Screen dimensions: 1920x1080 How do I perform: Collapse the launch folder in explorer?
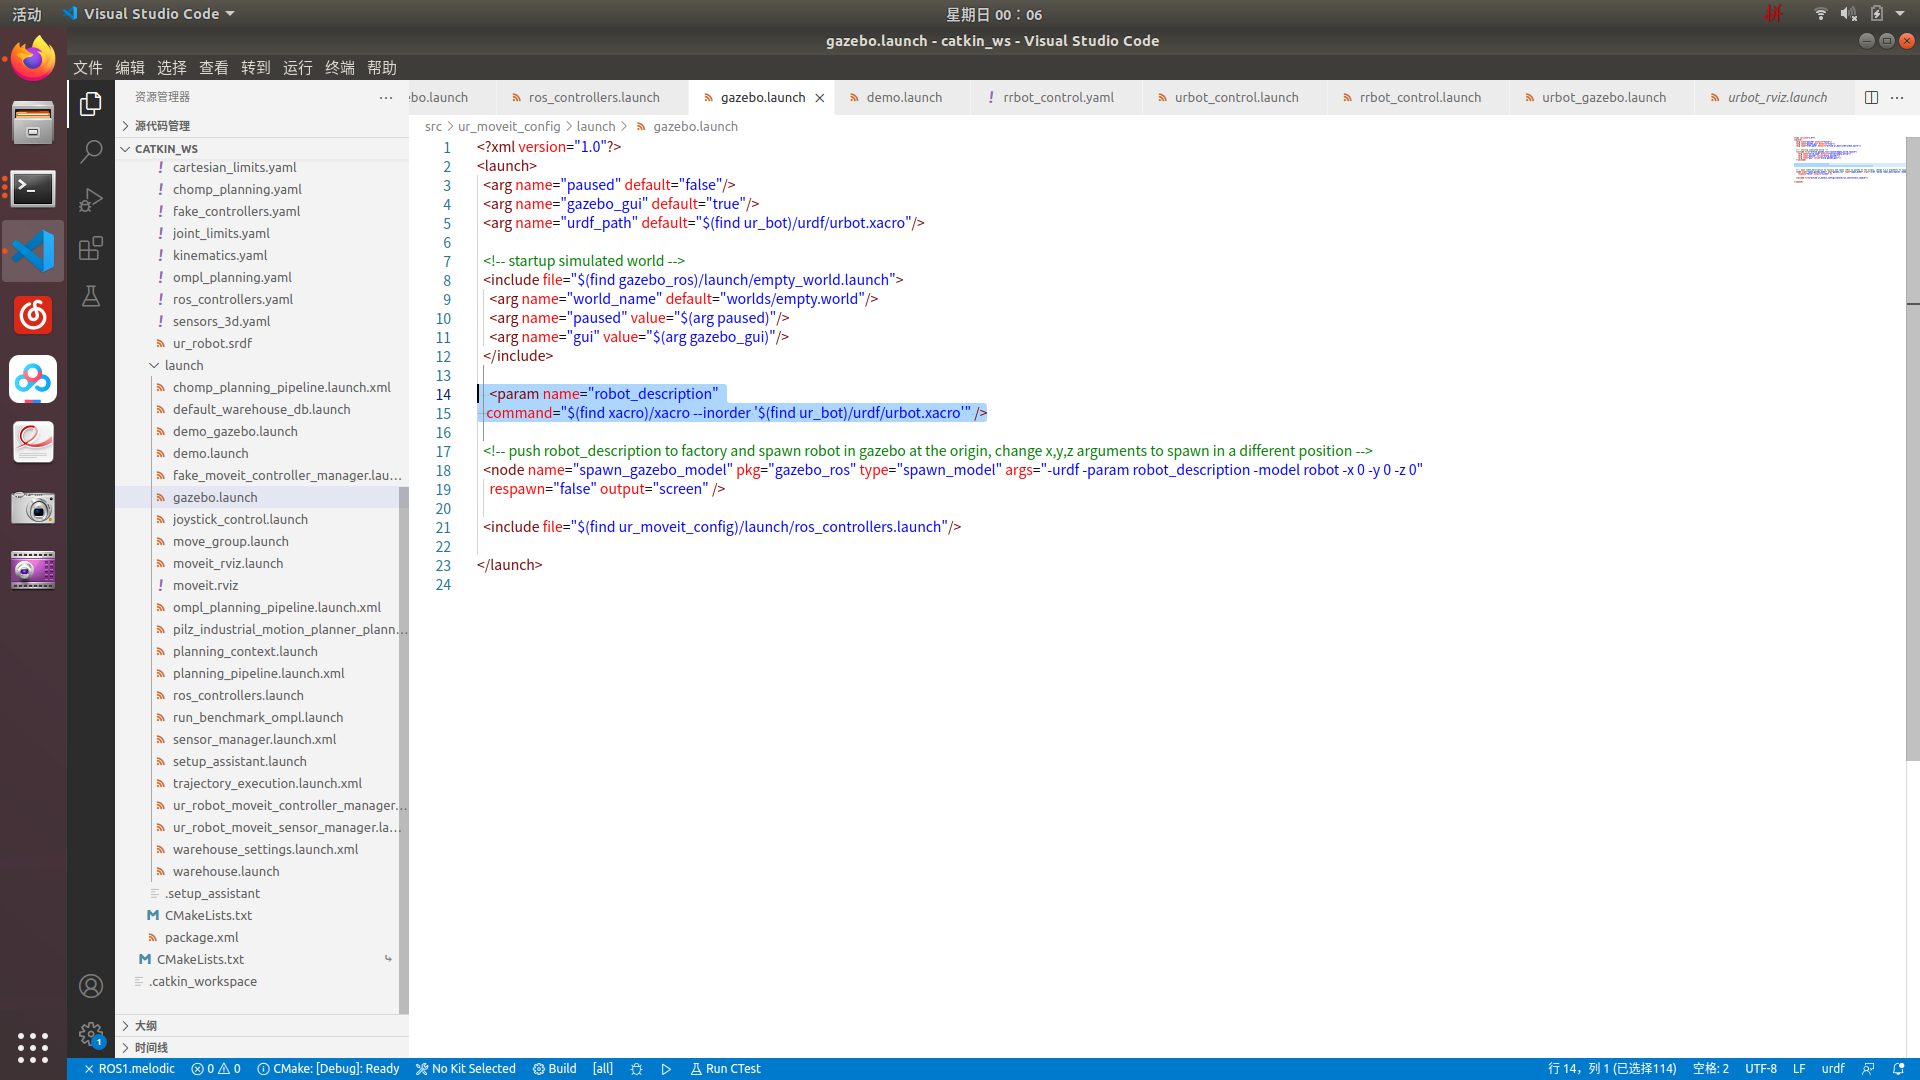(x=184, y=365)
